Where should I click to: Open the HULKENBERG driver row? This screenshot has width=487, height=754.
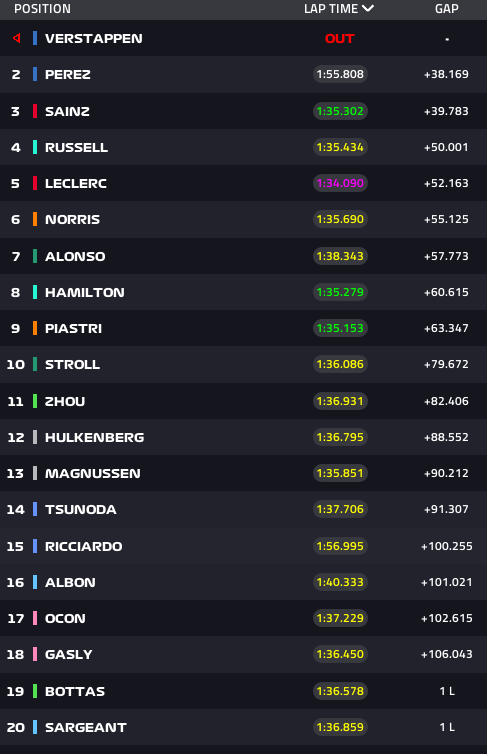243,437
